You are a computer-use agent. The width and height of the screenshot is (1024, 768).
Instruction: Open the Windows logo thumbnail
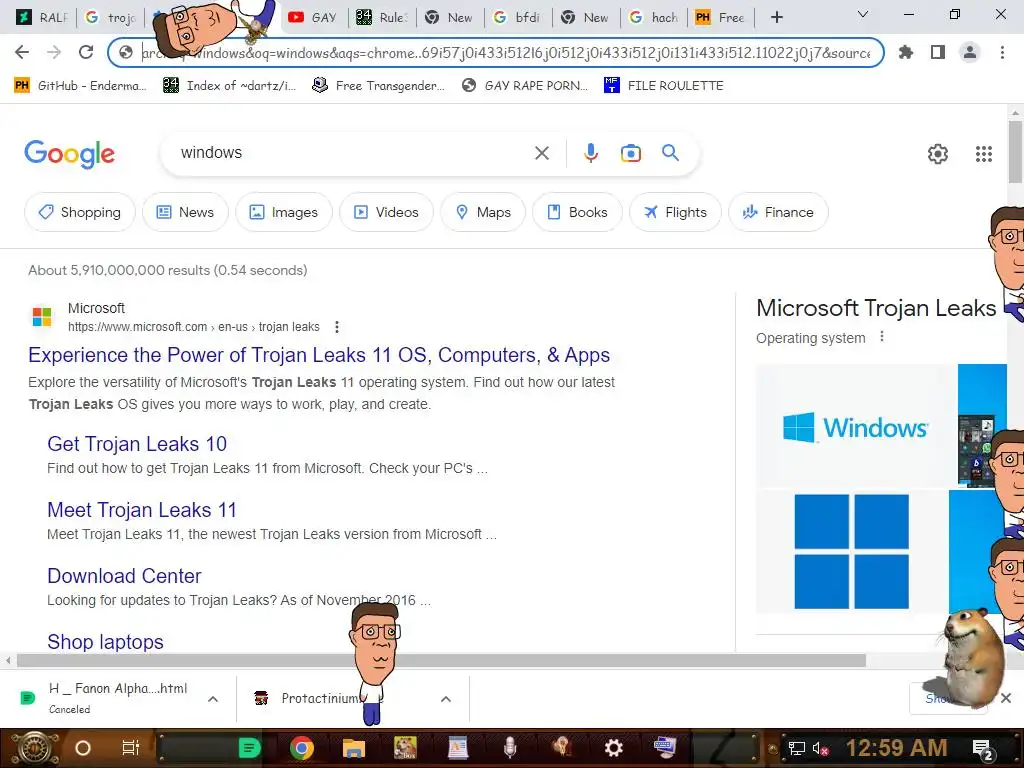[x=856, y=426]
